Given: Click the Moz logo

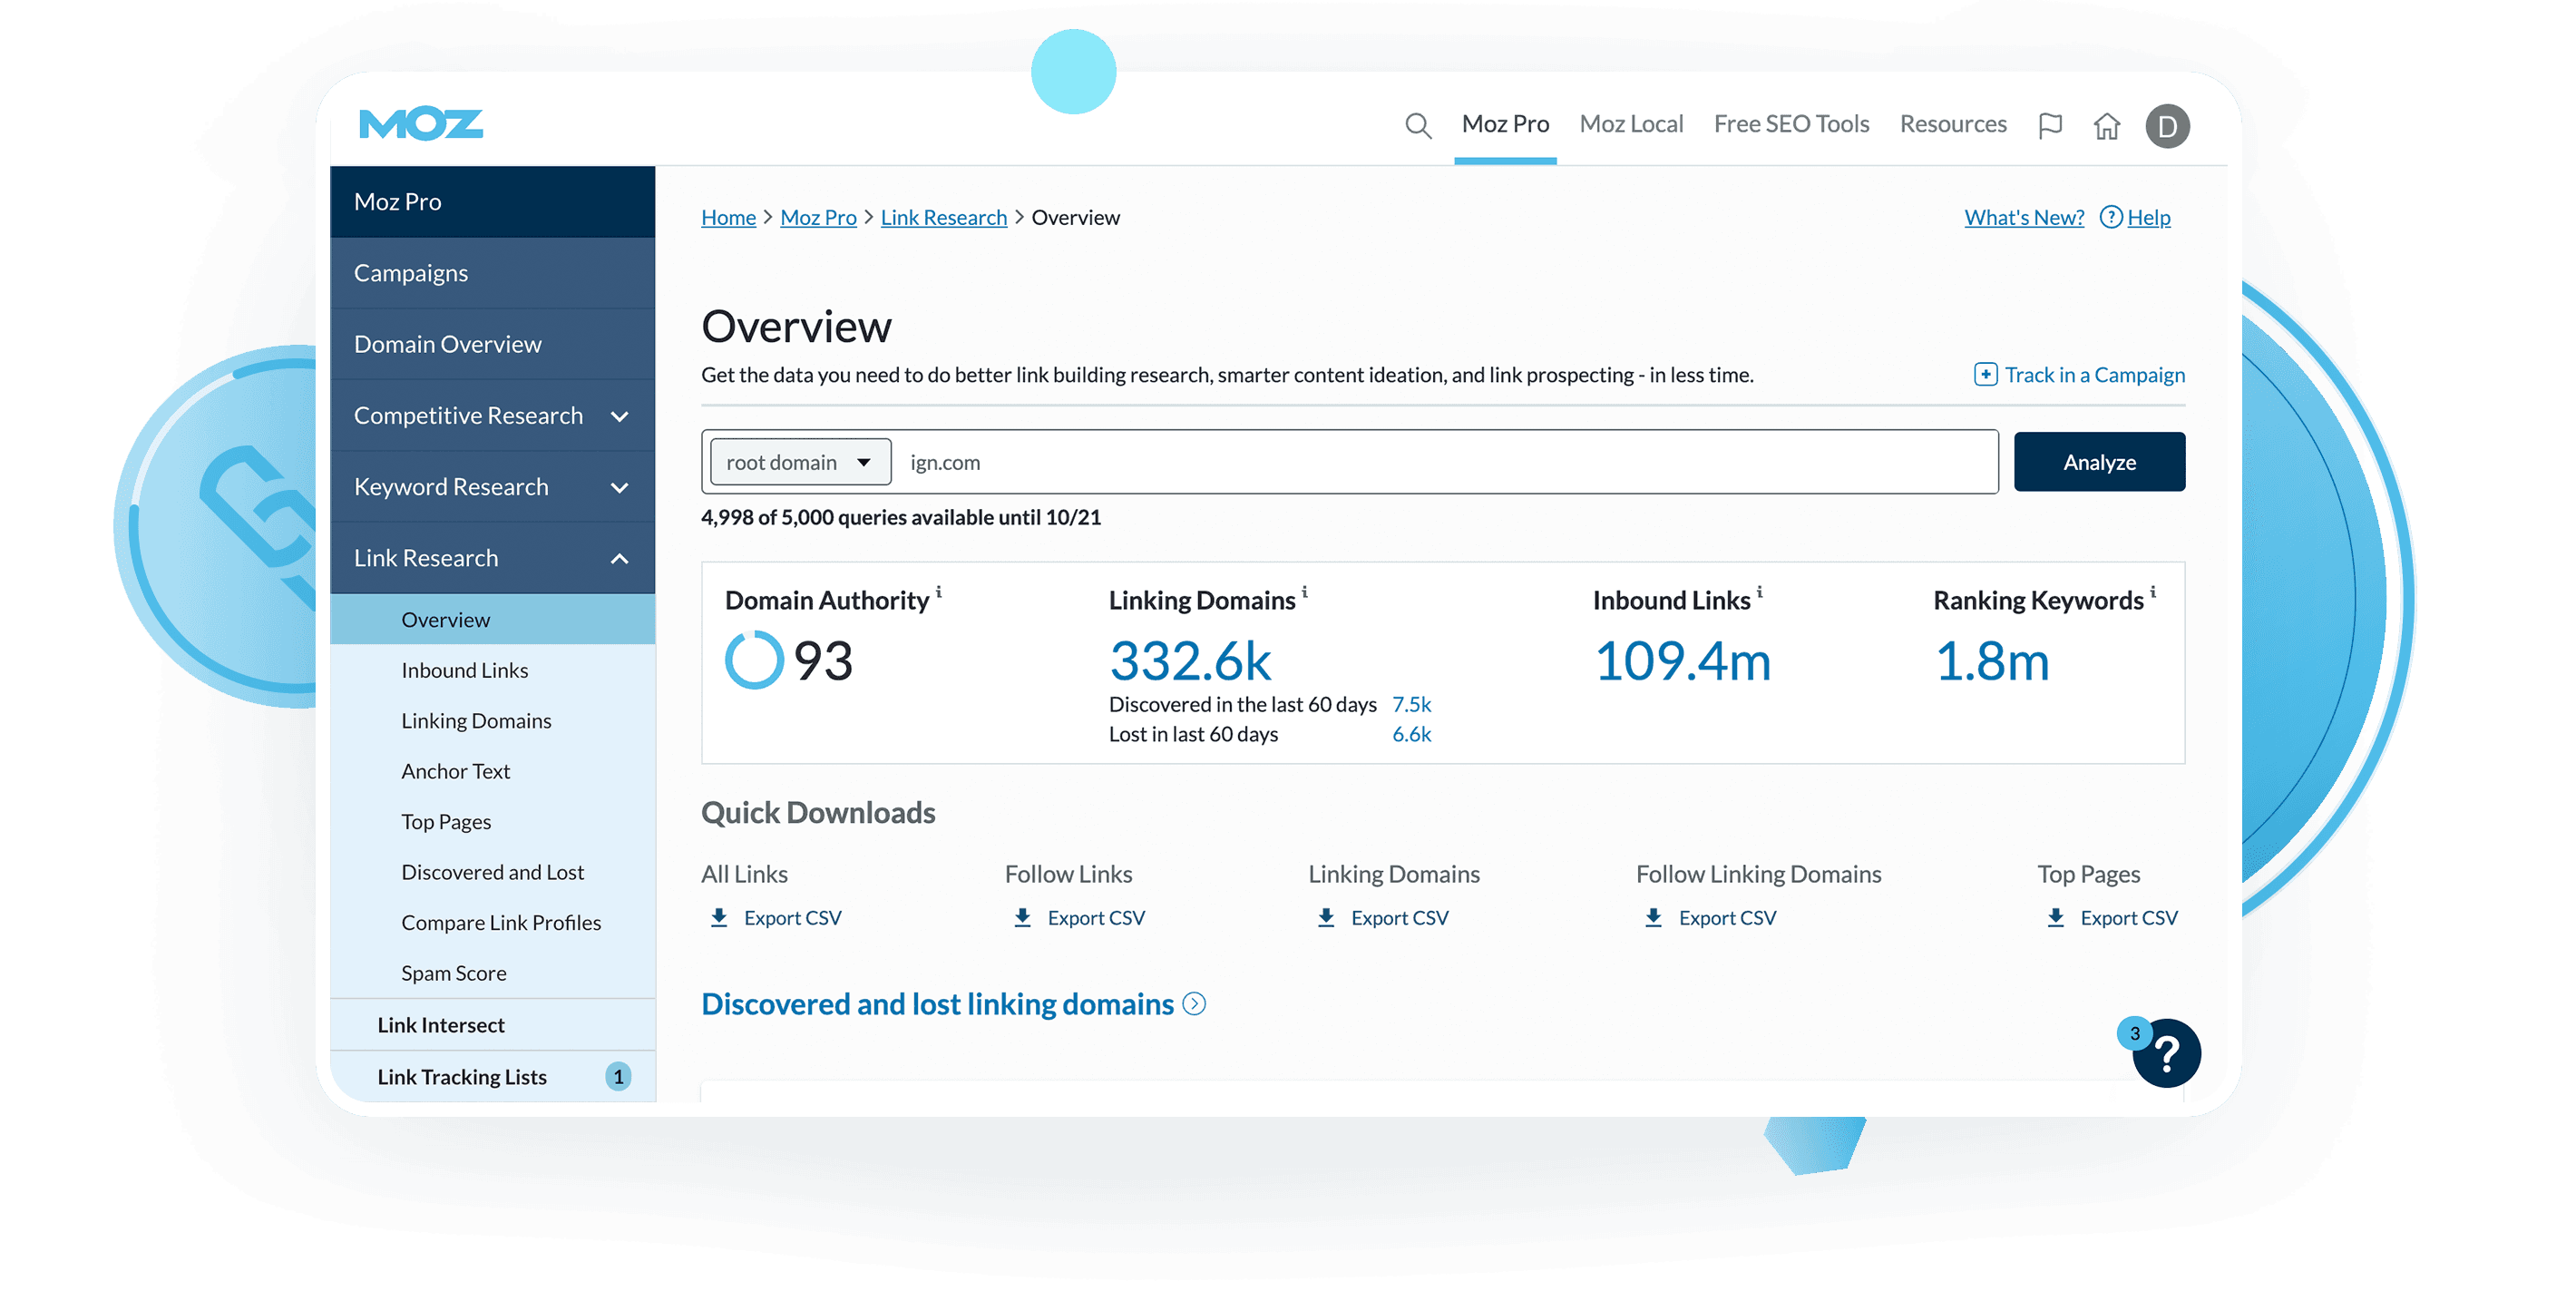Looking at the screenshot, I should (x=421, y=124).
